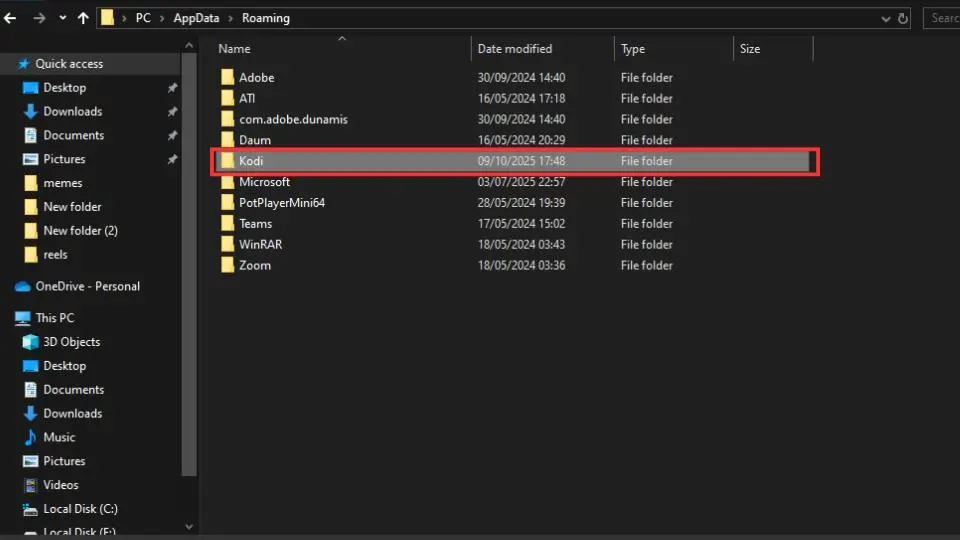Open the memes folder in sidebar
This screenshot has height=540, width=960.
click(x=62, y=183)
